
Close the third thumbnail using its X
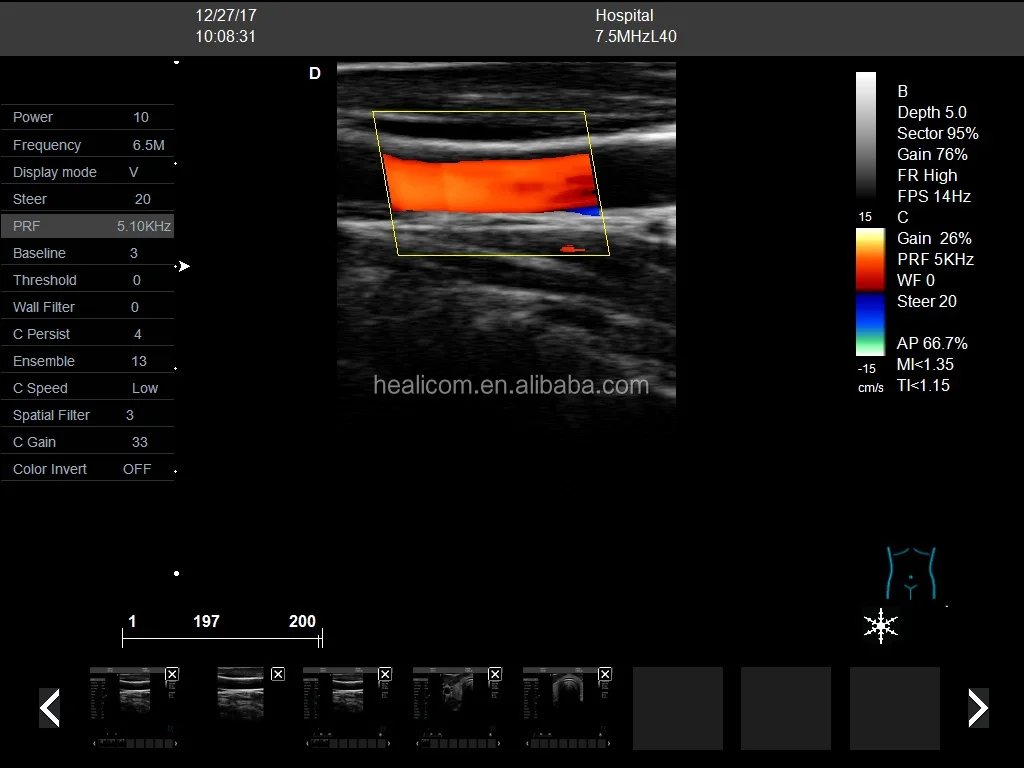[x=385, y=675]
